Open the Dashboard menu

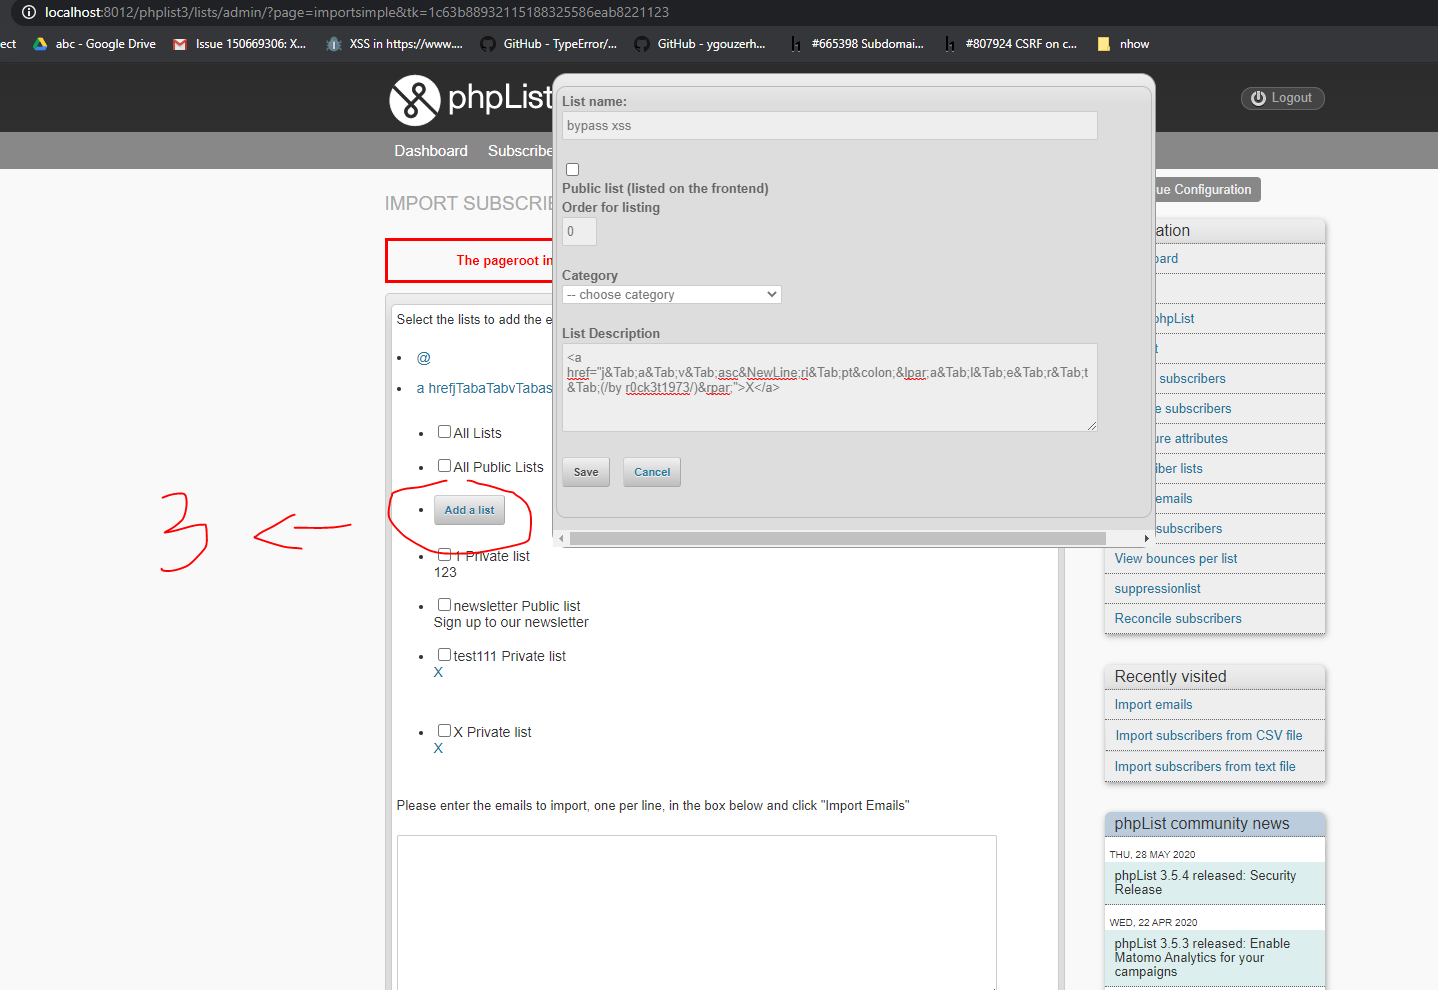pos(431,151)
